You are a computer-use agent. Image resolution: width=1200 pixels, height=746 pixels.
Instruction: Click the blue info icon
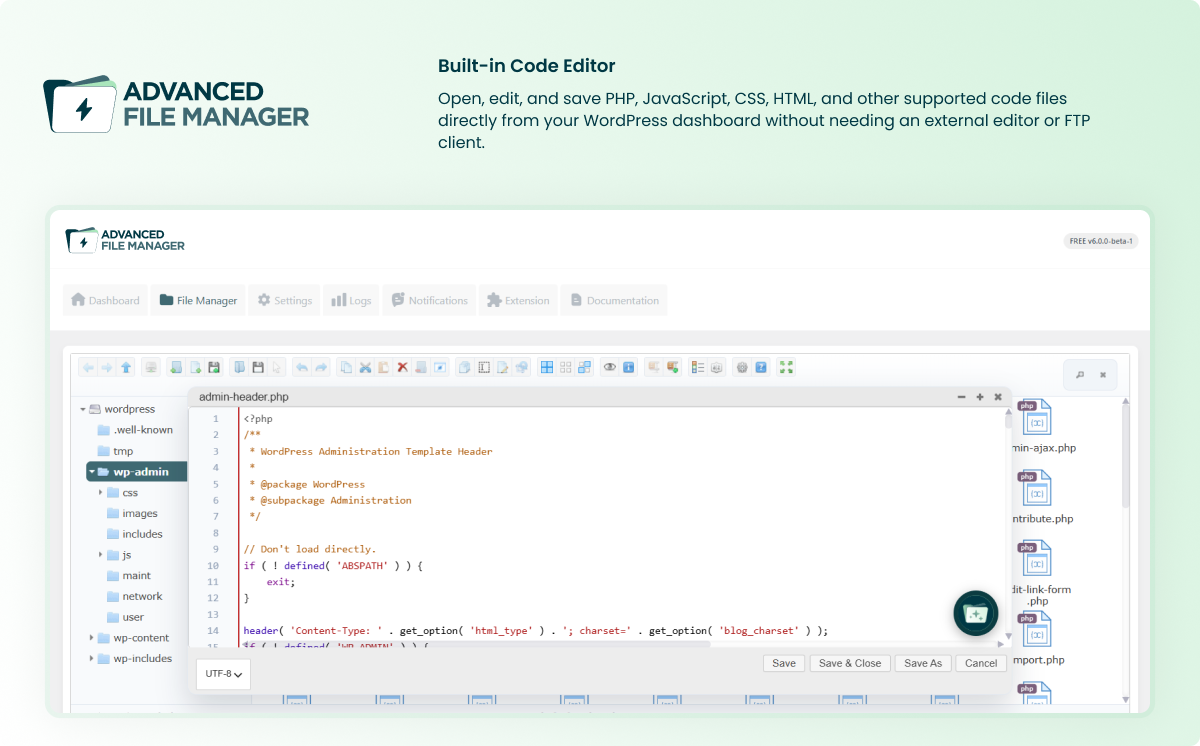coord(629,367)
